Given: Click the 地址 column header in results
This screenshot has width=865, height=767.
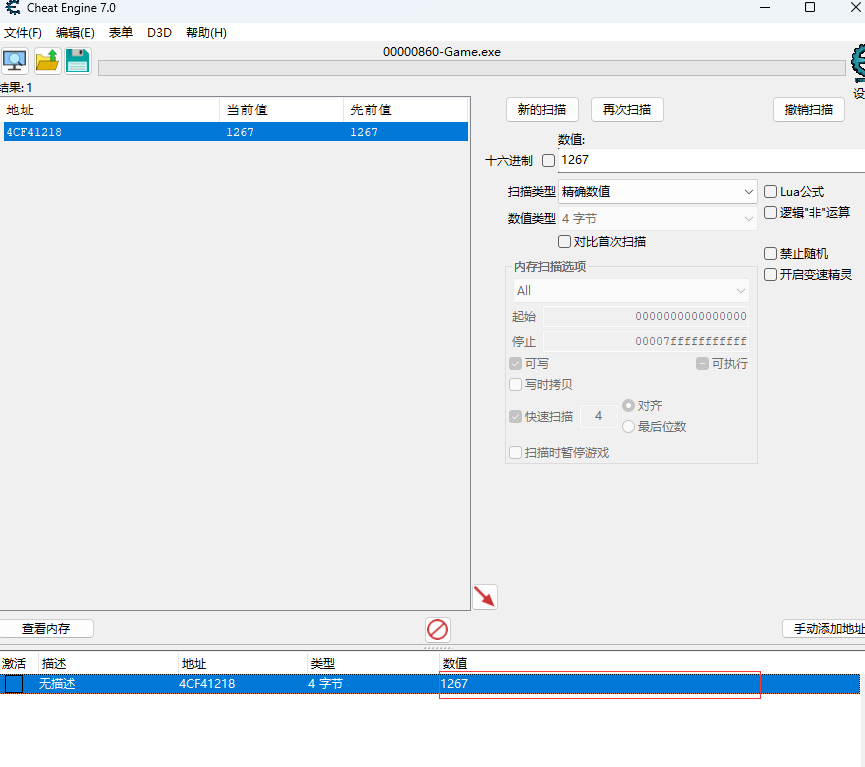Looking at the screenshot, I should pos(110,110).
